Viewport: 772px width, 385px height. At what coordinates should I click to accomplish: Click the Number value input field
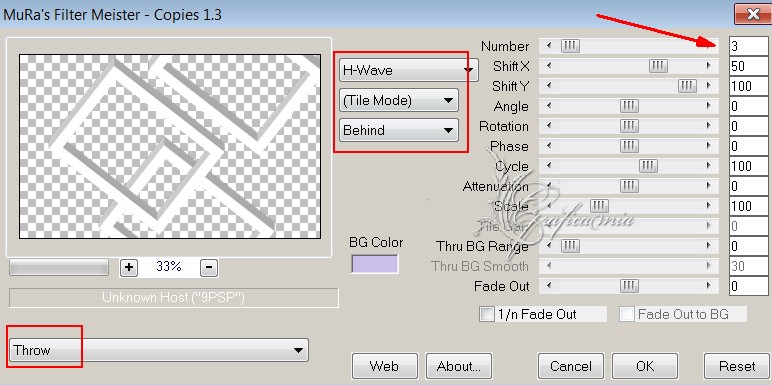748,46
